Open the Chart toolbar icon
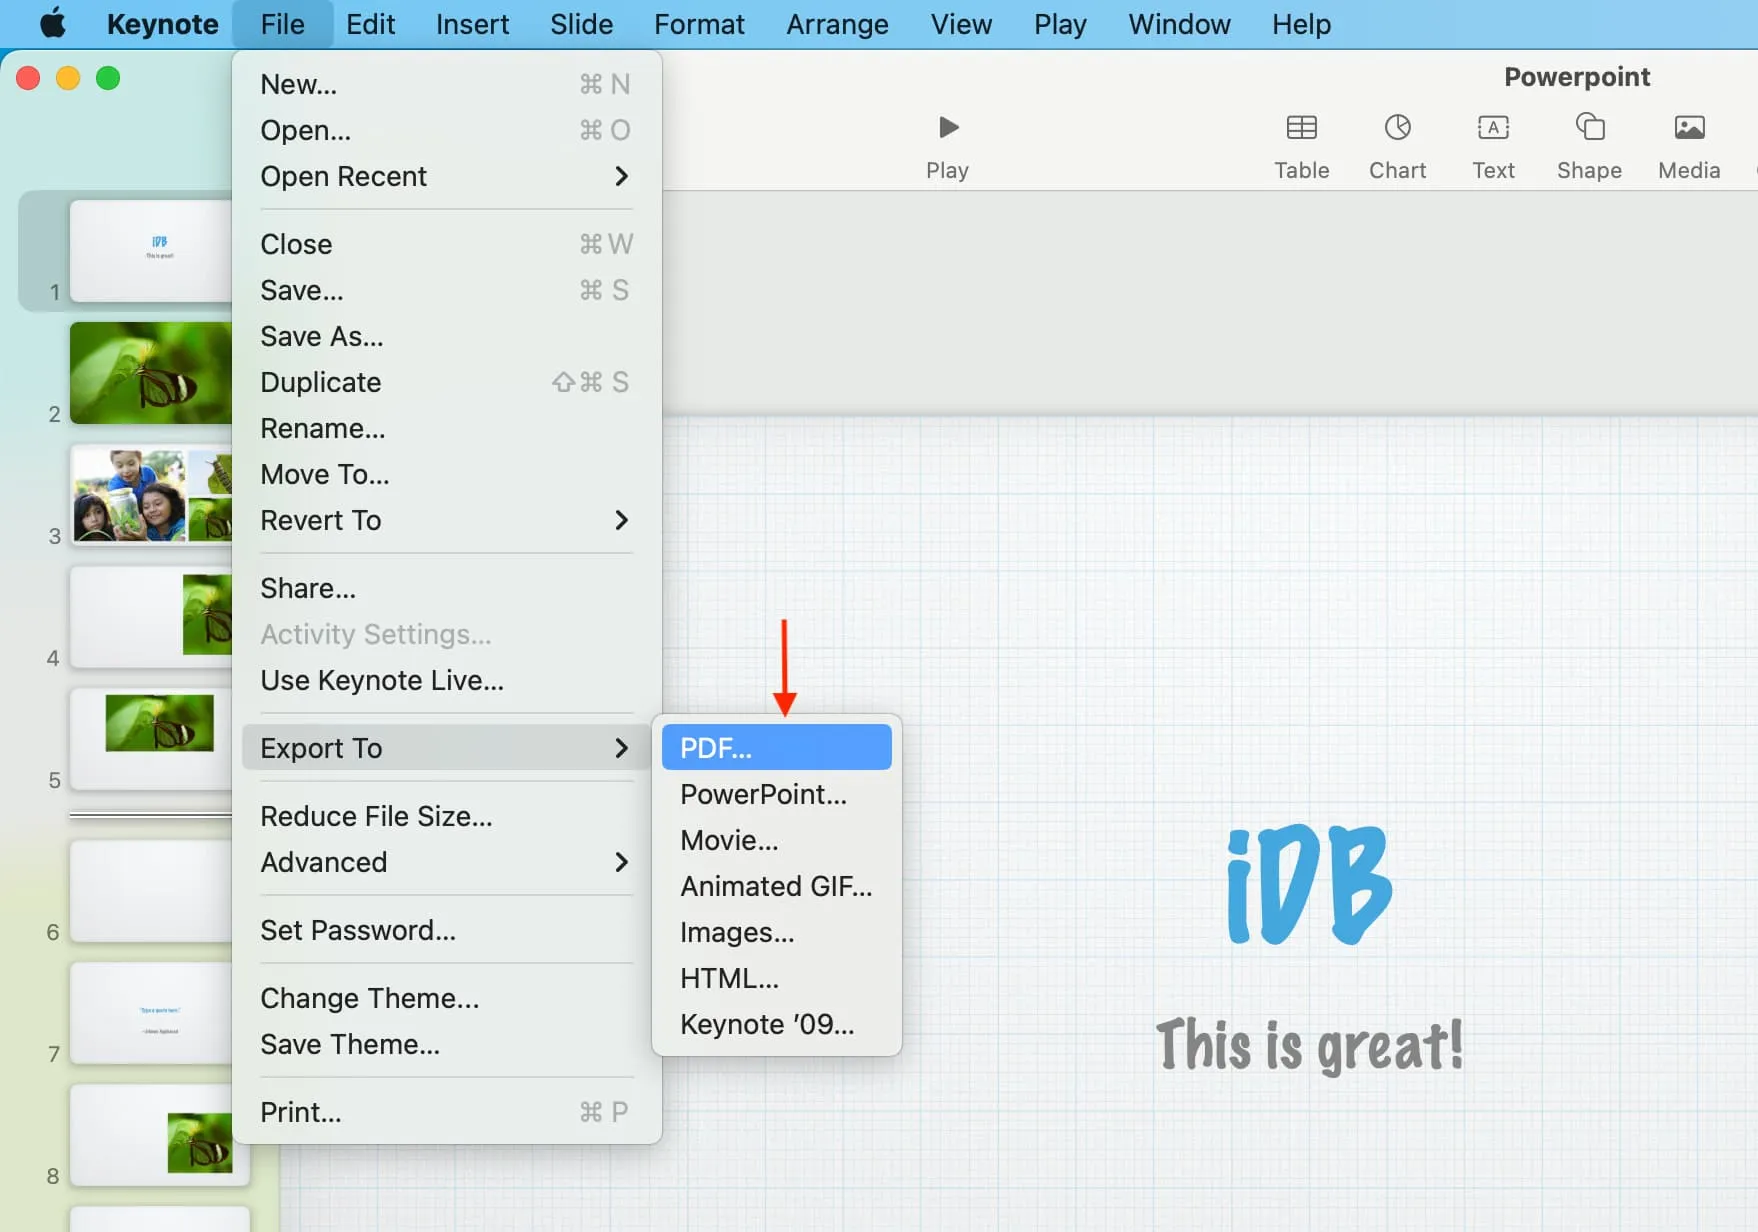This screenshot has width=1758, height=1232. tap(1397, 128)
